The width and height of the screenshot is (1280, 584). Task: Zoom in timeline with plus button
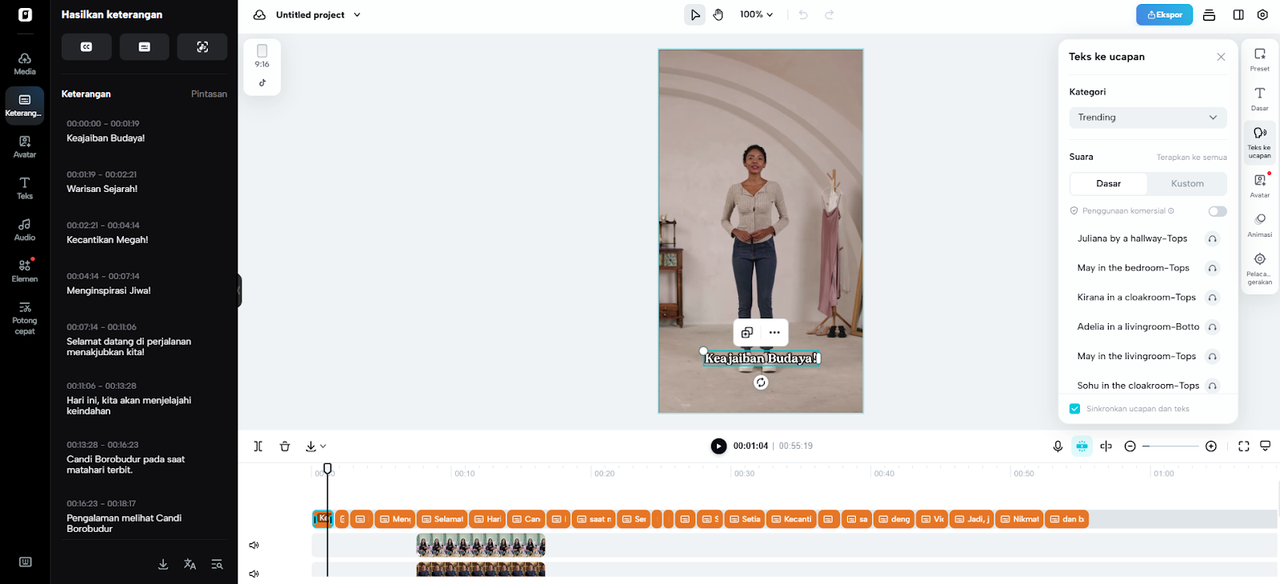(1211, 446)
